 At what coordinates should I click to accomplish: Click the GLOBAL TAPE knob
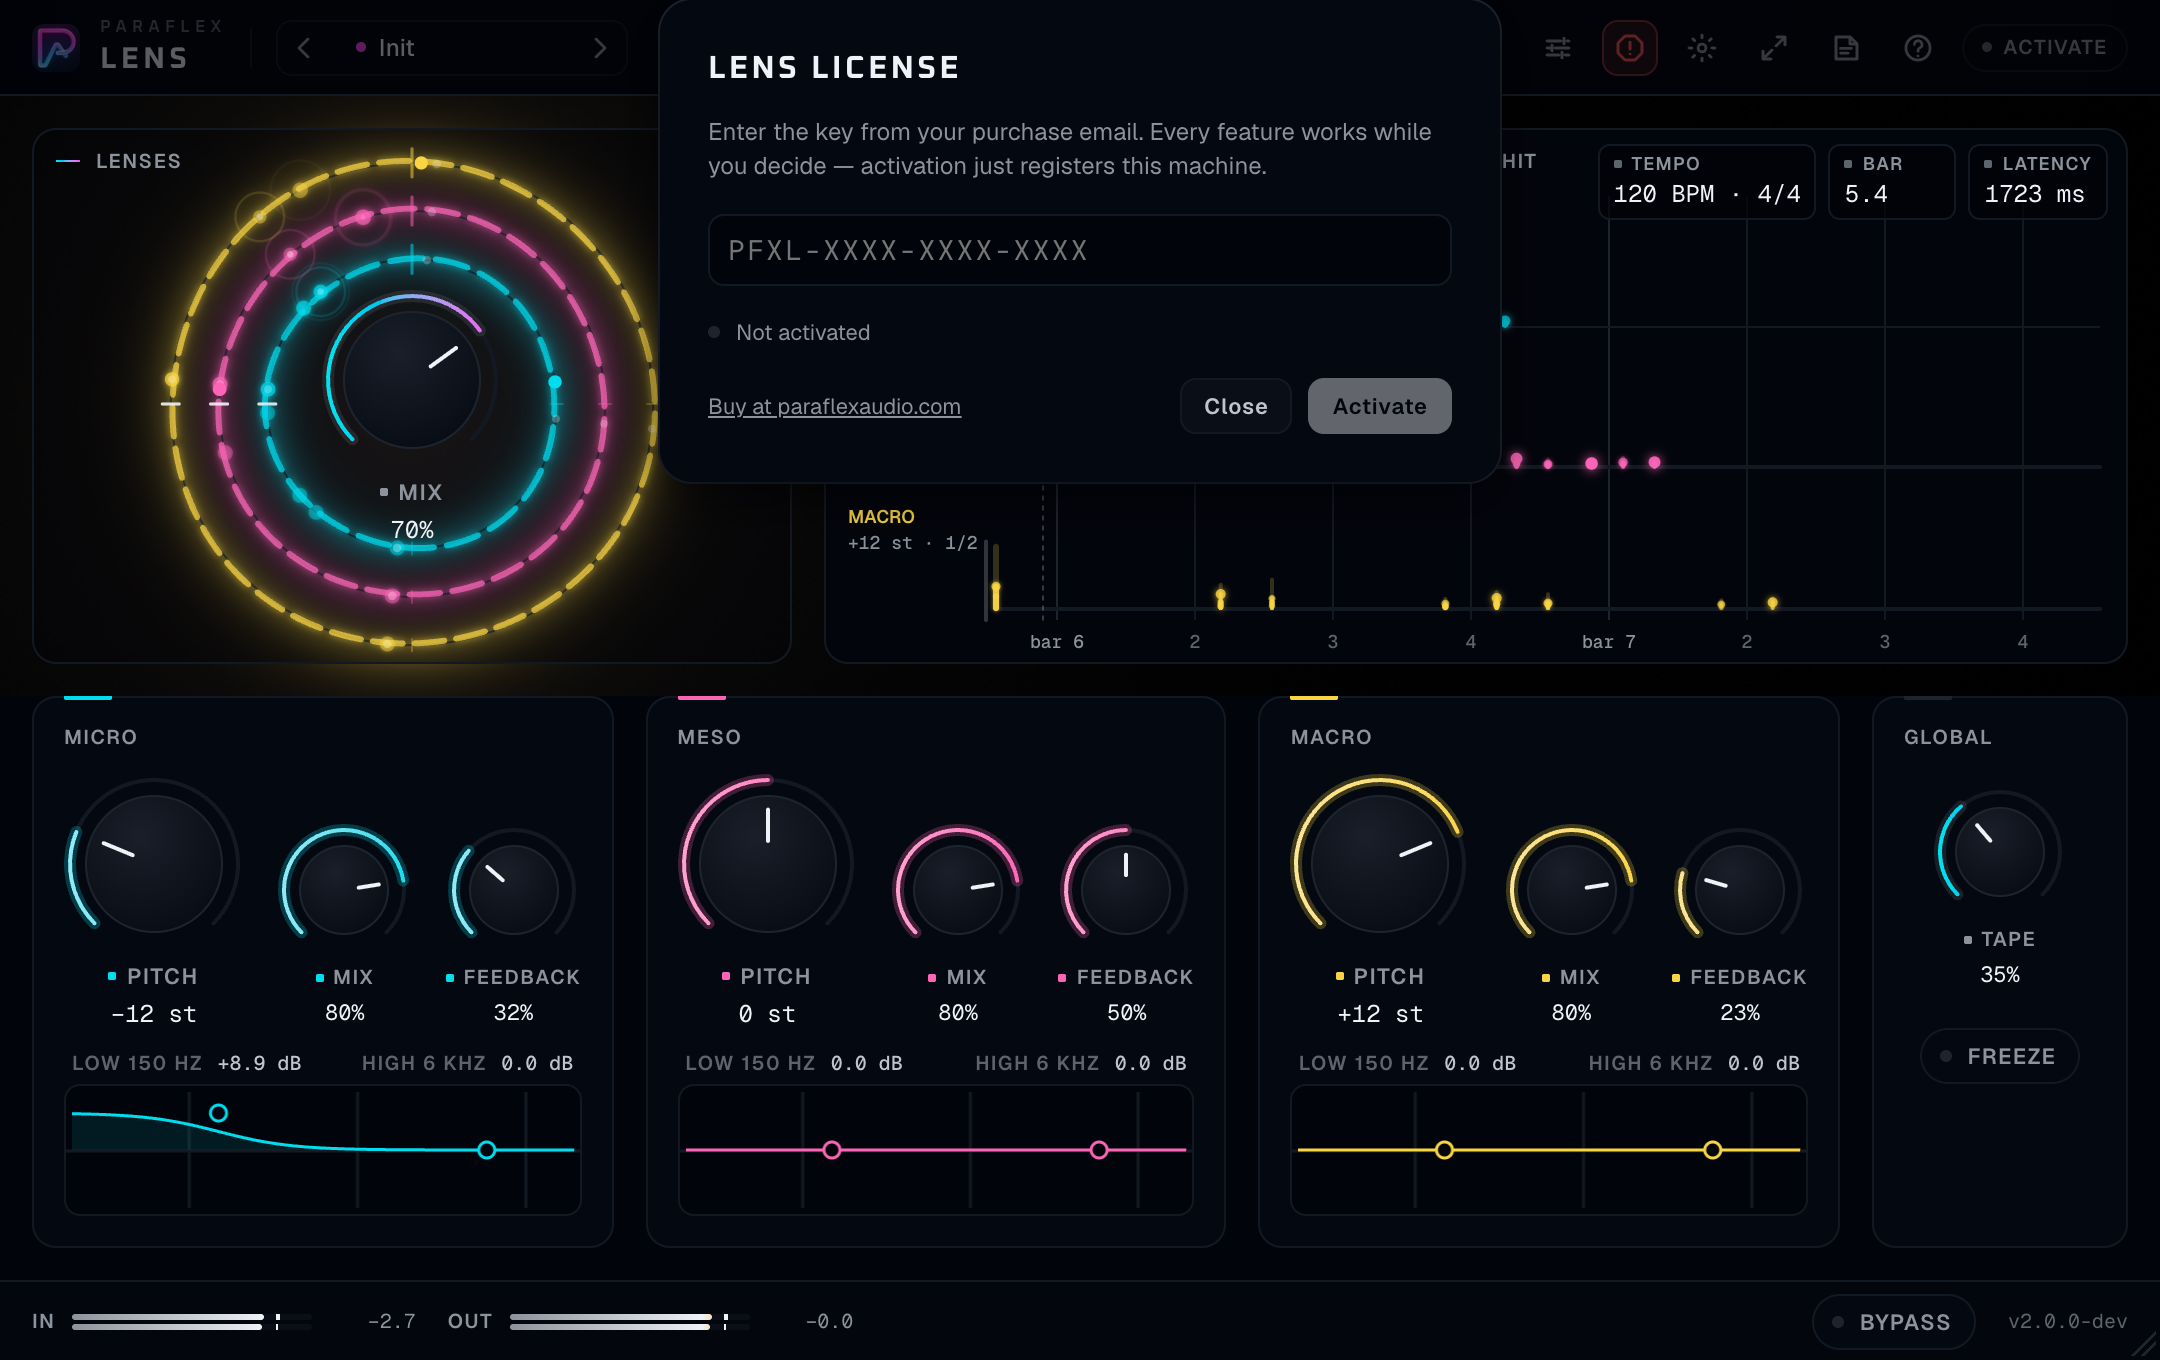(x=1999, y=851)
